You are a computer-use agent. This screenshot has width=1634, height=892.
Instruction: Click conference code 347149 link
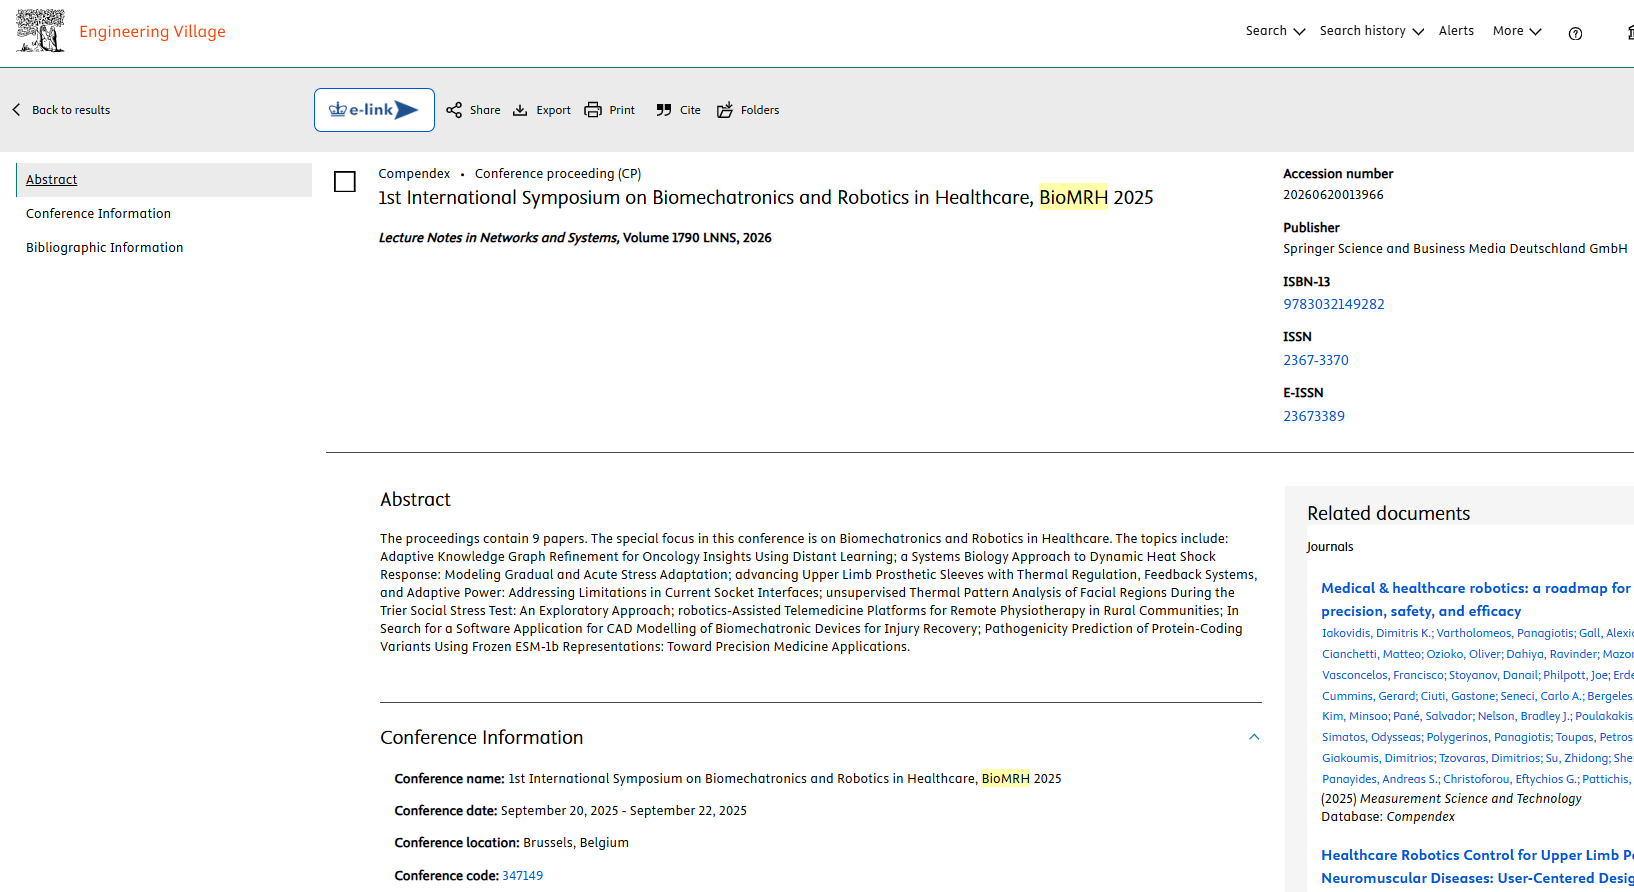[x=522, y=876]
